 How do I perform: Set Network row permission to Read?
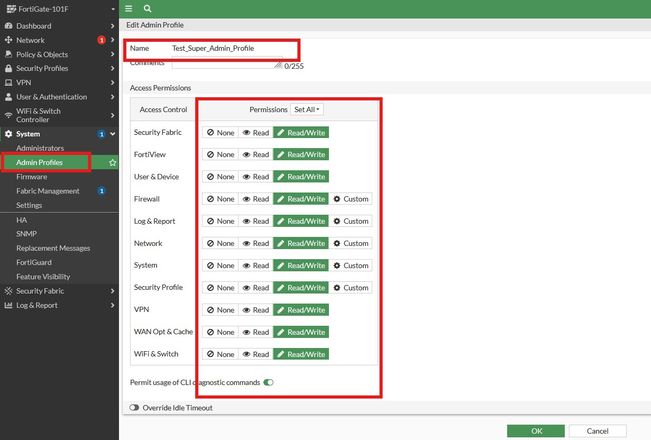pos(256,243)
